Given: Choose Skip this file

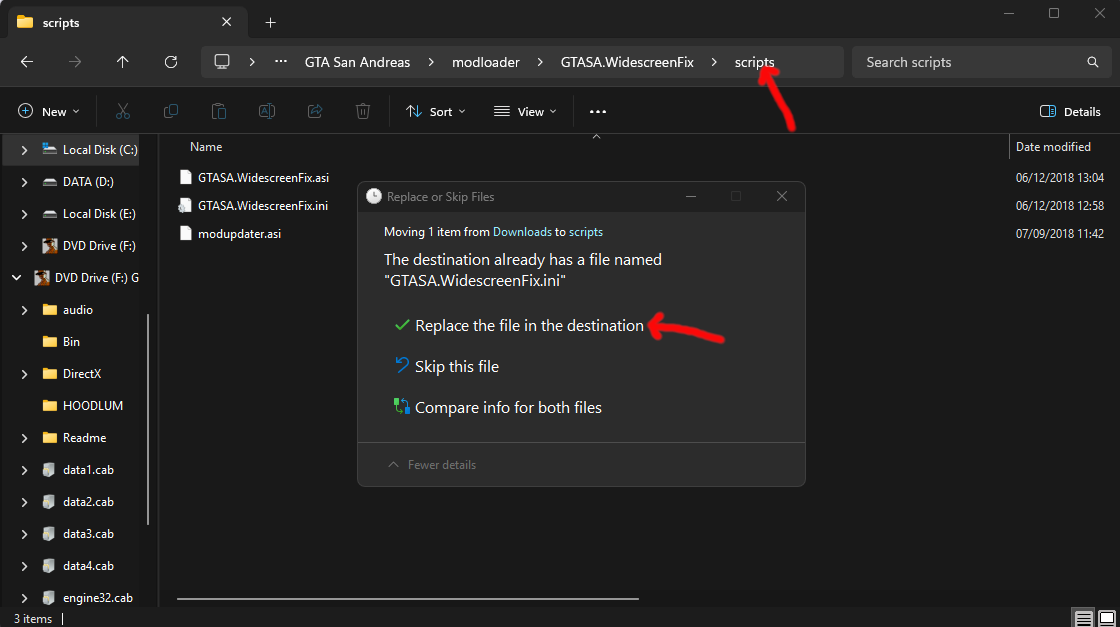Looking at the screenshot, I should point(447,366).
